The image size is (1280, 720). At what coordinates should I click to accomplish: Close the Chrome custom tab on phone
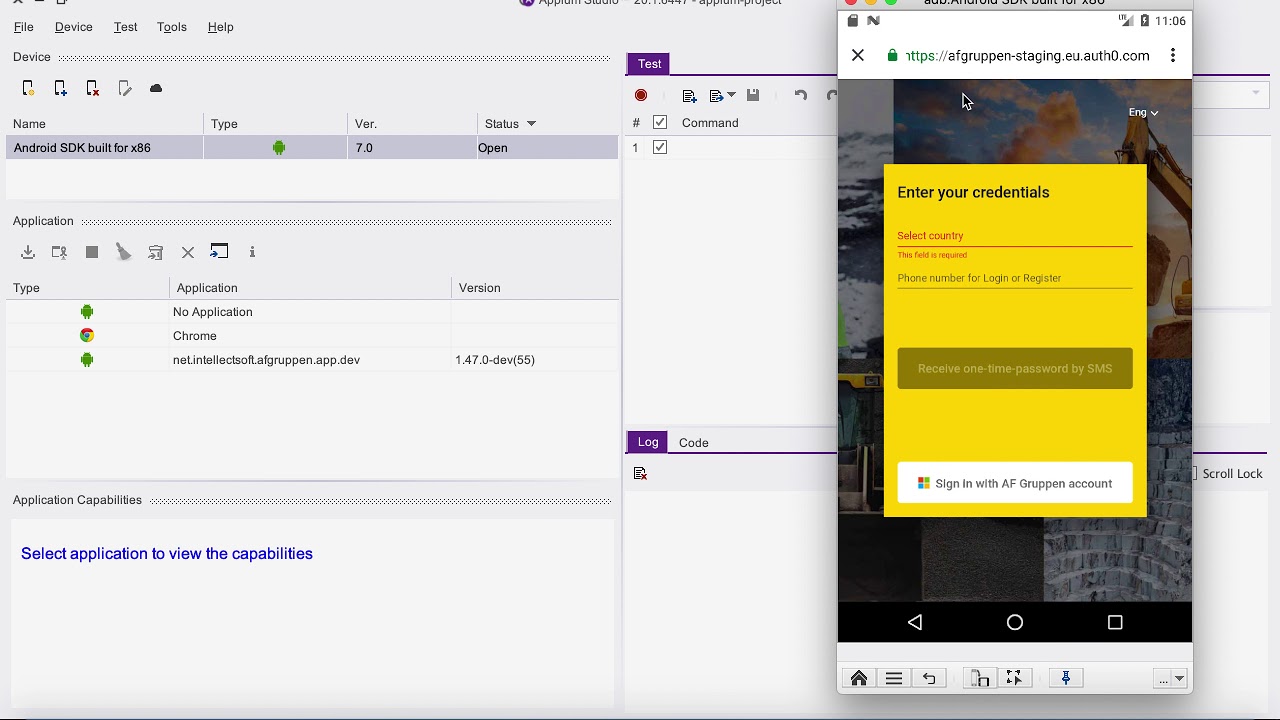tap(858, 56)
